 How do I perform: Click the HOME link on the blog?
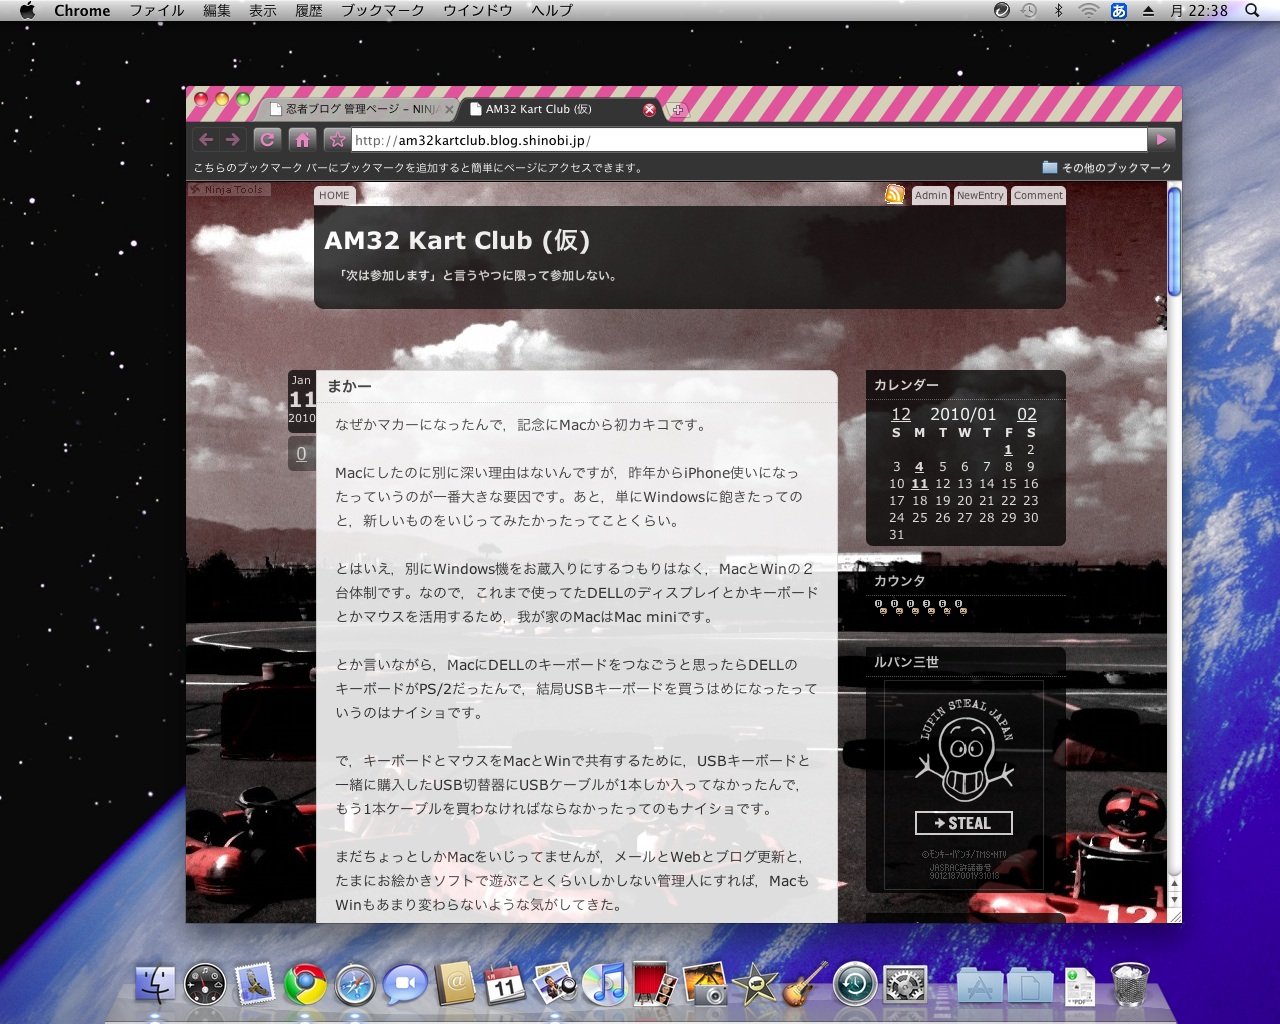pyautogui.click(x=334, y=196)
